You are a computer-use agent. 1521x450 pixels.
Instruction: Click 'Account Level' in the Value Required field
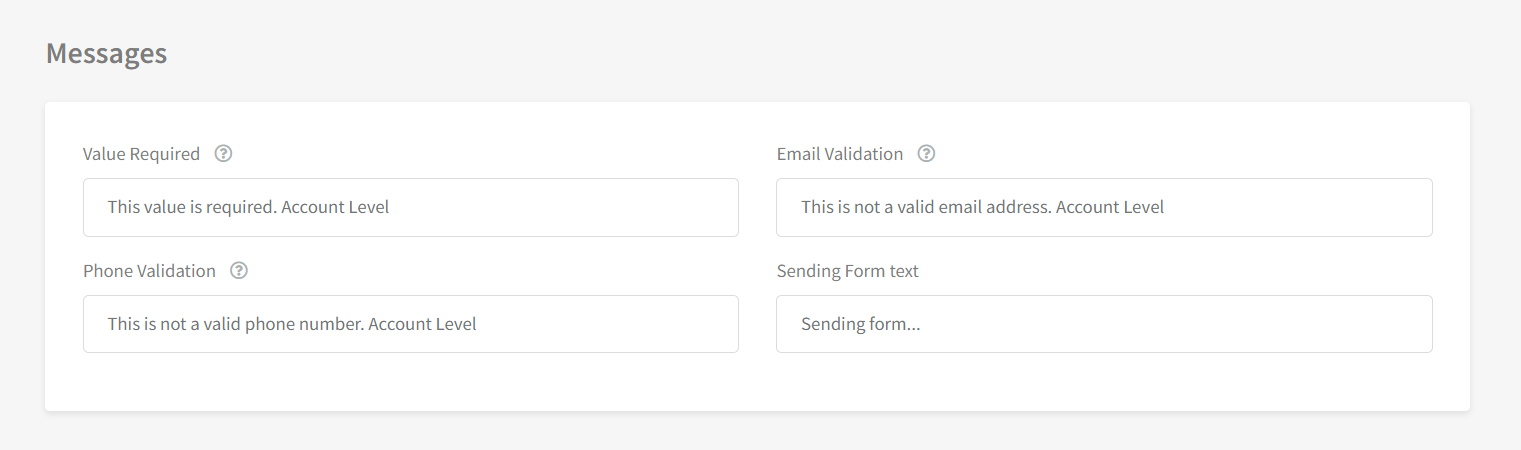point(335,207)
